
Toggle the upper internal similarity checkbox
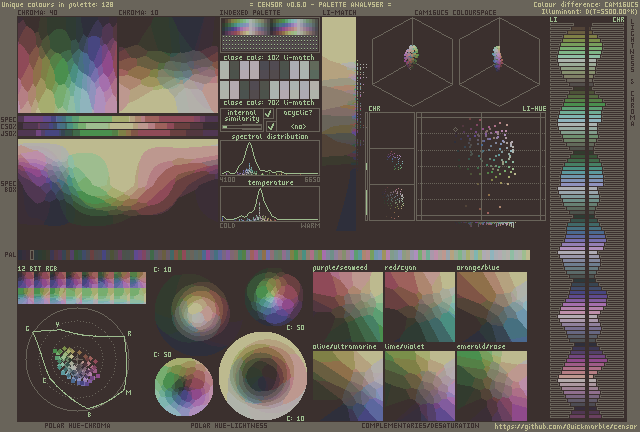click(x=268, y=114)
